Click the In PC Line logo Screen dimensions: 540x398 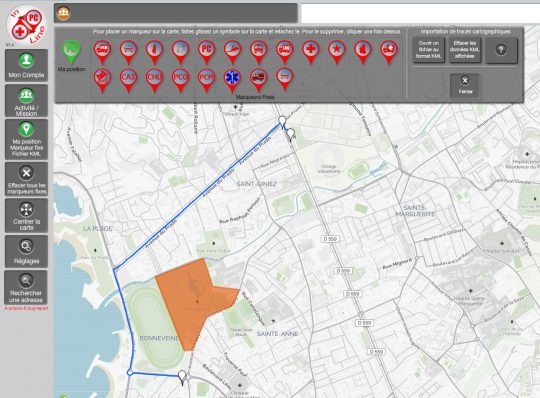tap(26, 26)
